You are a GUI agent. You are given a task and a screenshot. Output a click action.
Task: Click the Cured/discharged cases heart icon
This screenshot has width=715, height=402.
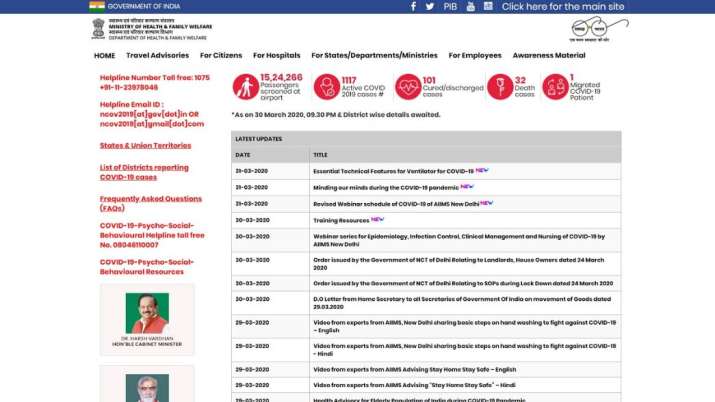click(407, 87)
